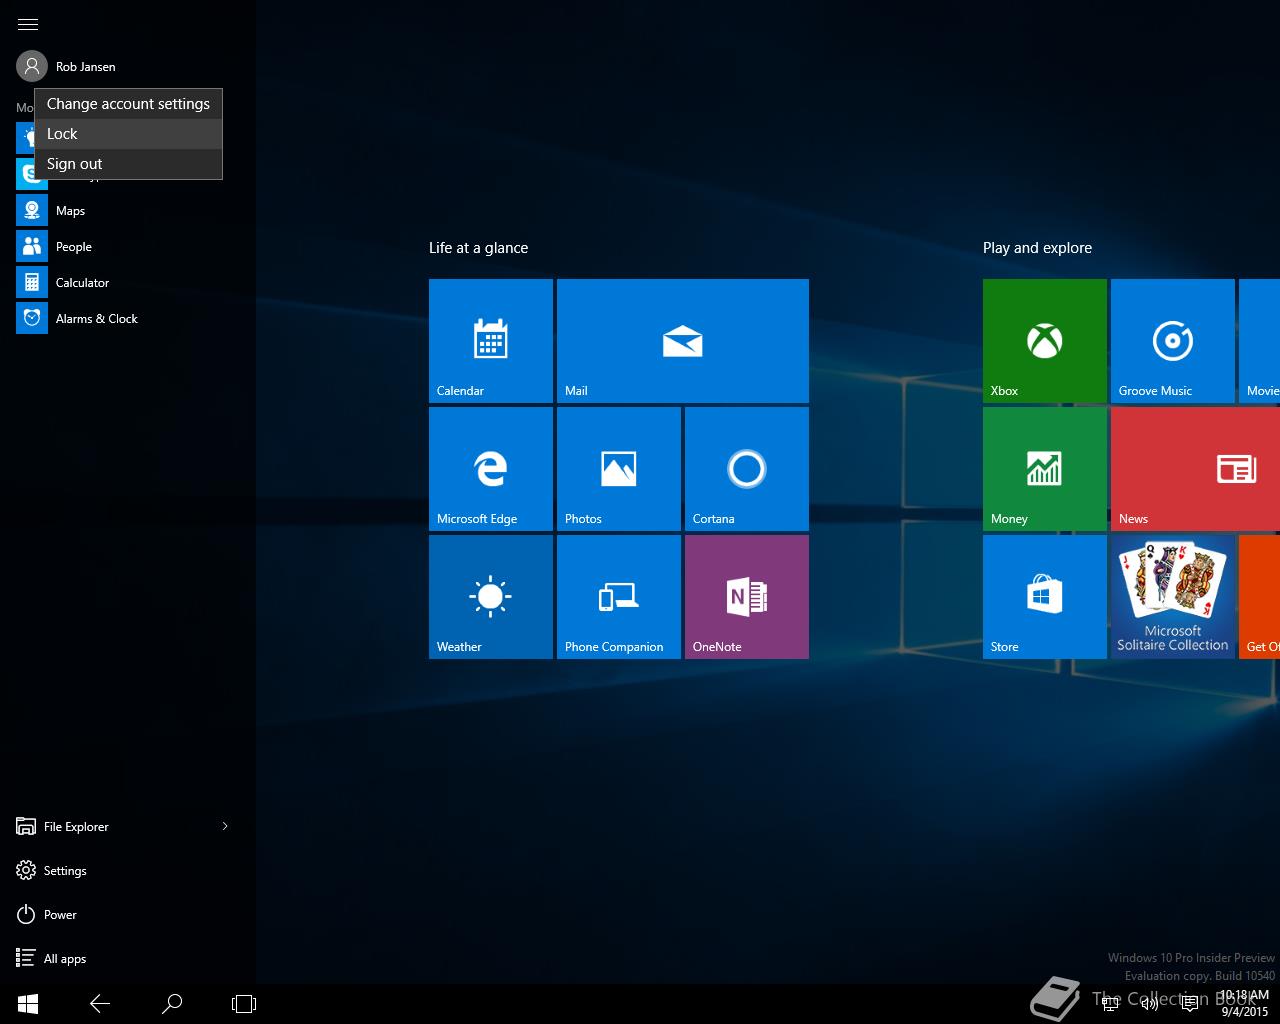Launch the Microsoft Edge tile
The image size is (1280, 1024).
tap(491, 469)
